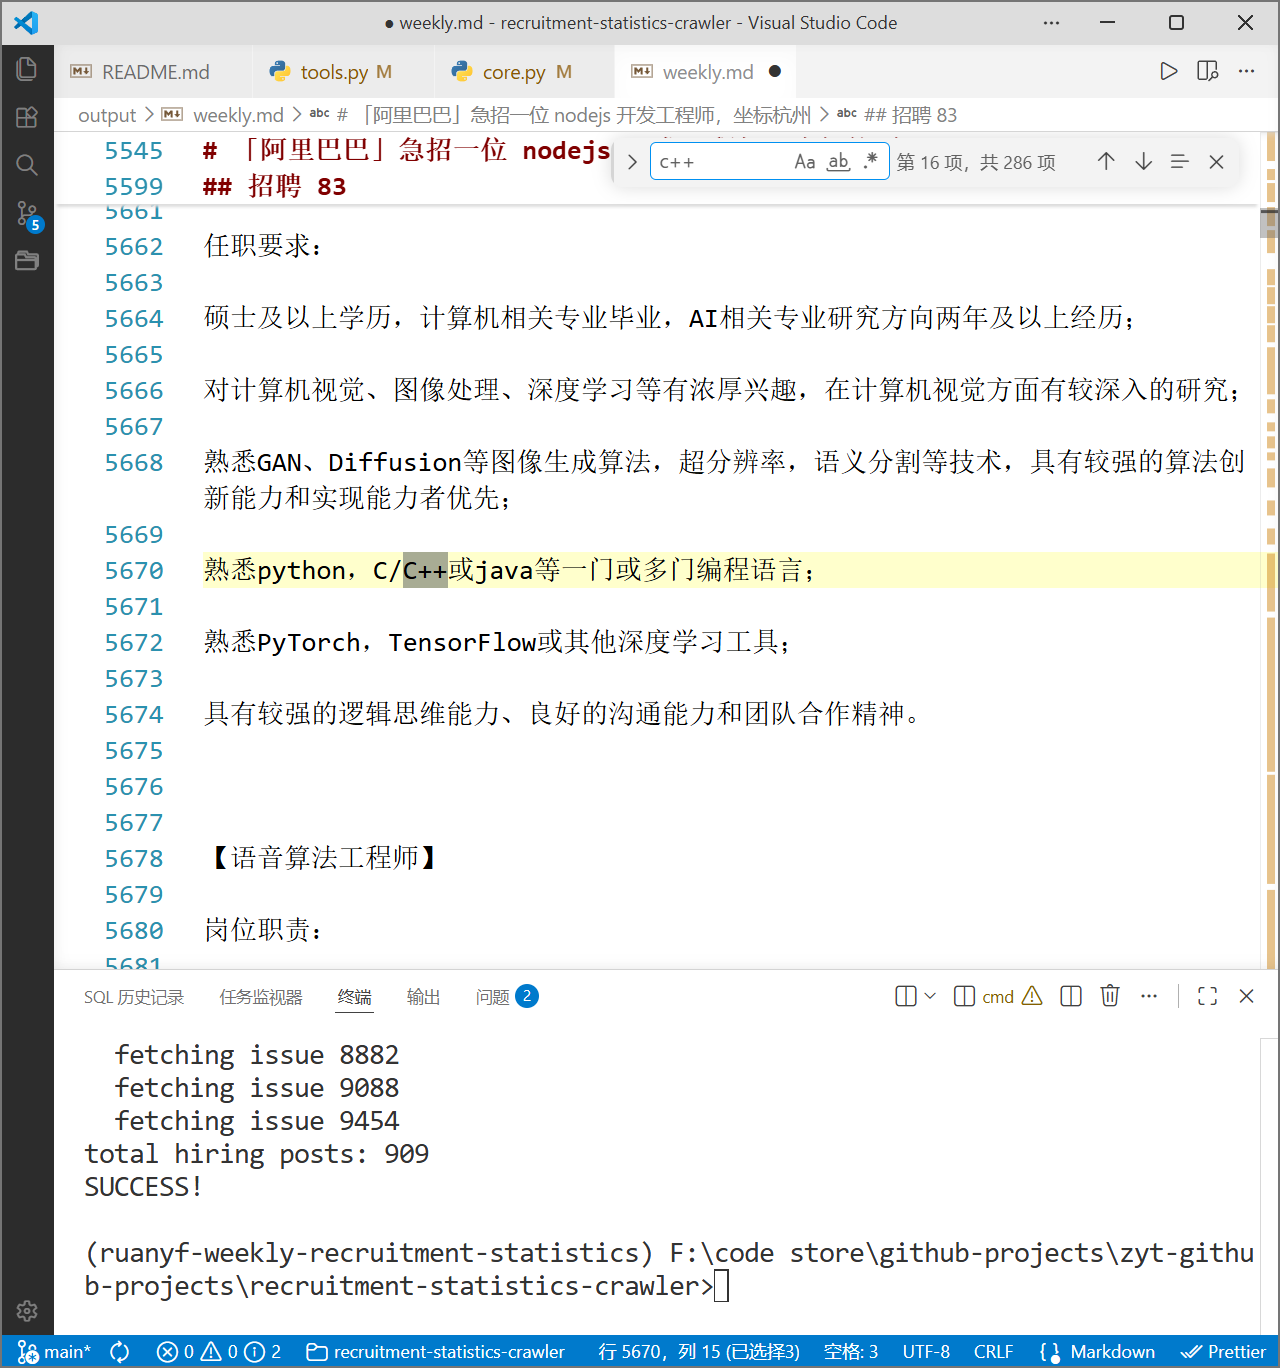Open Manage settings gear

pyautogui.click(x=27, y=1311)
